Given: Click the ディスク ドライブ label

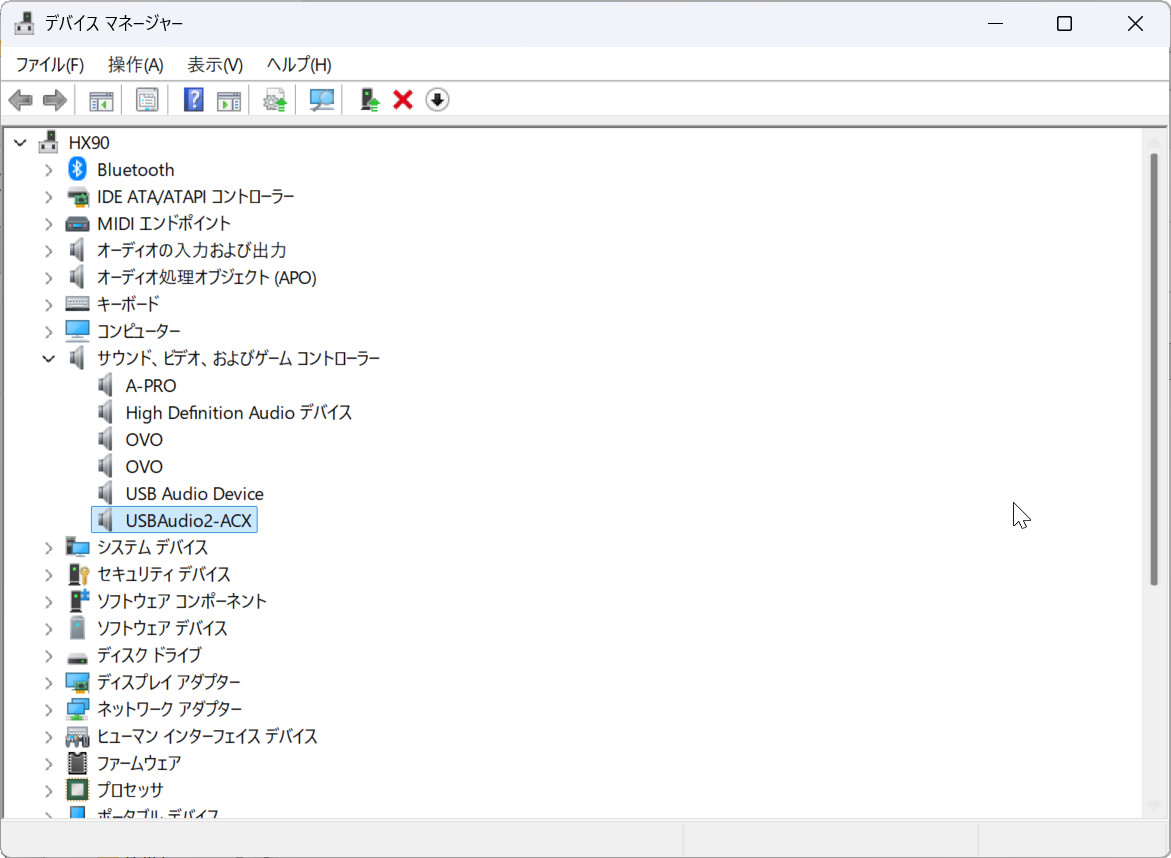Looking at the screenshot, I should (x=149, y=655).
